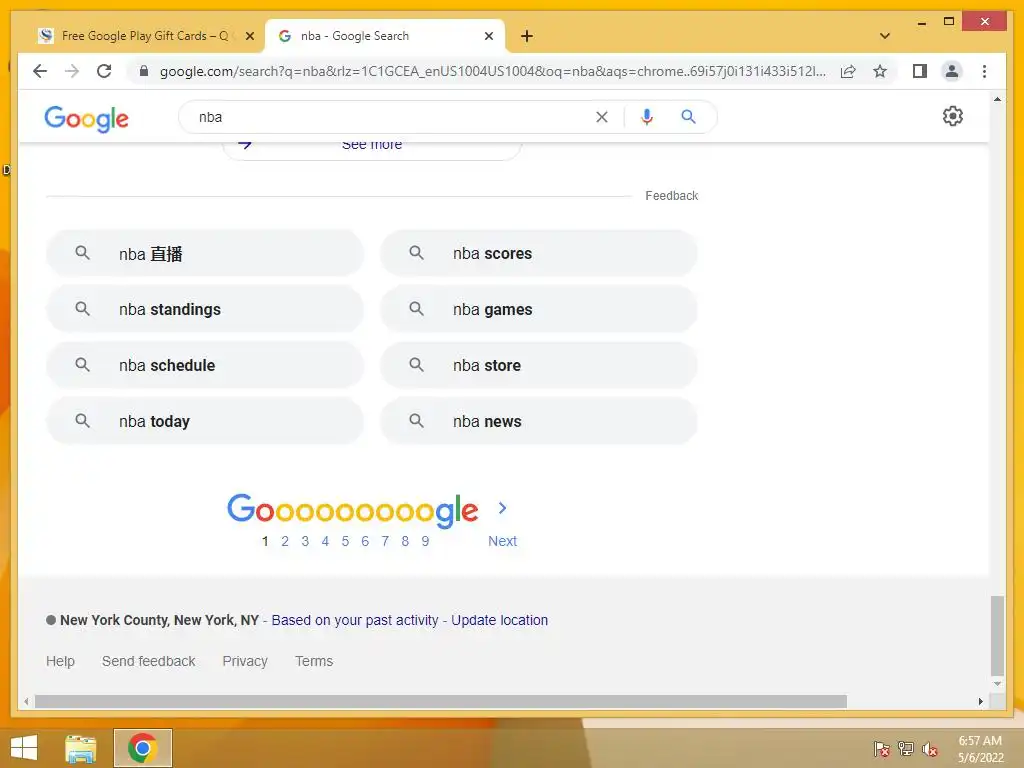
Task: Search related term nba games
Action: pyautogui.click(x=539, y=310)
